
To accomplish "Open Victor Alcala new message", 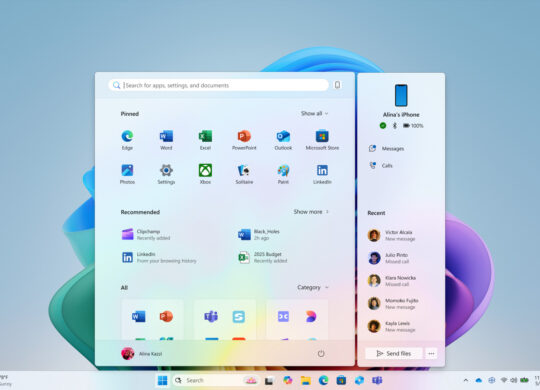I will 392,235.
